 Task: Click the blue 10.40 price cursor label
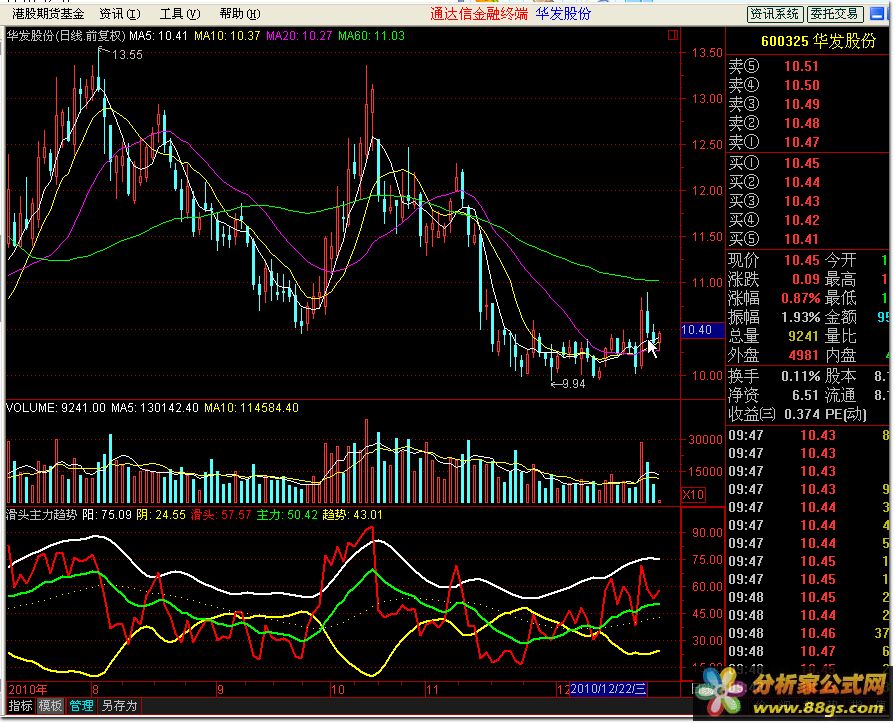click(702, 330)
